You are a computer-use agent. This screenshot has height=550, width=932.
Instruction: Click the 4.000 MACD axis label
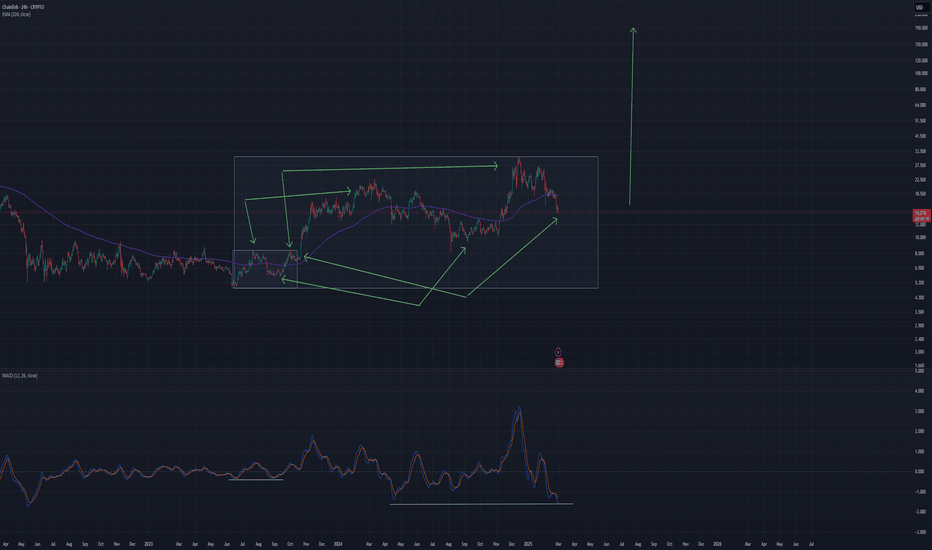[921, 391]
